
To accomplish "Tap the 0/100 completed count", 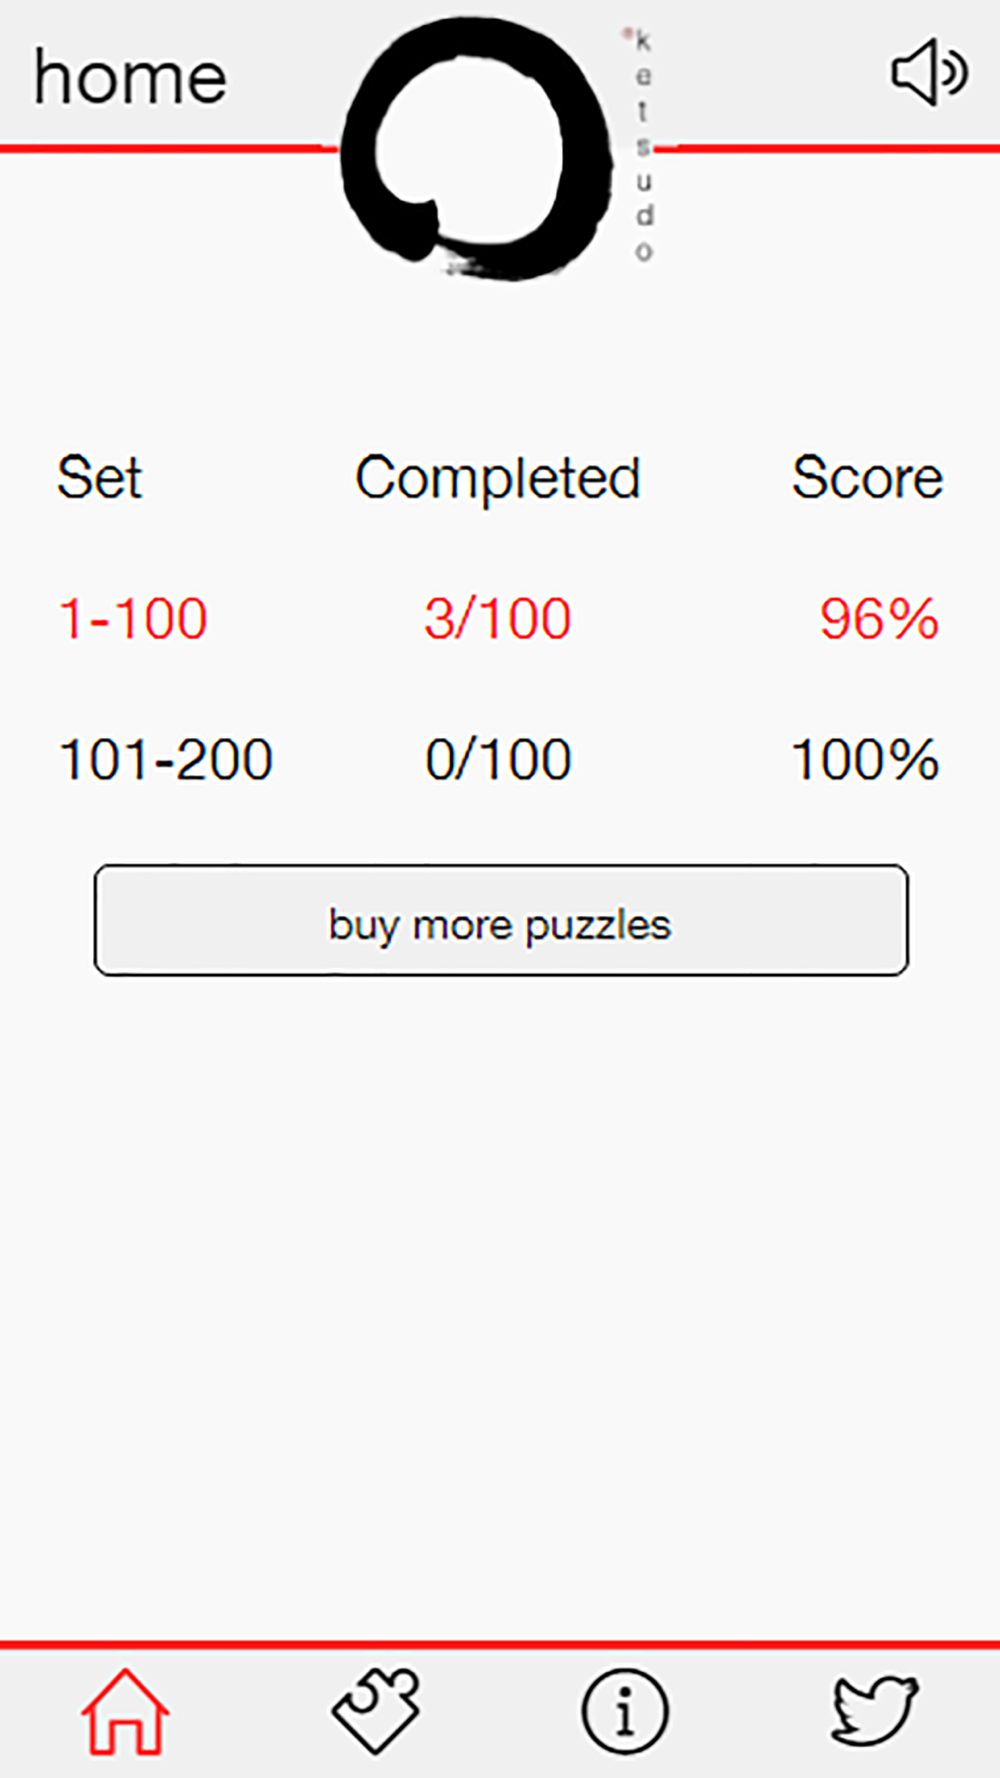I will pos(498,760).
